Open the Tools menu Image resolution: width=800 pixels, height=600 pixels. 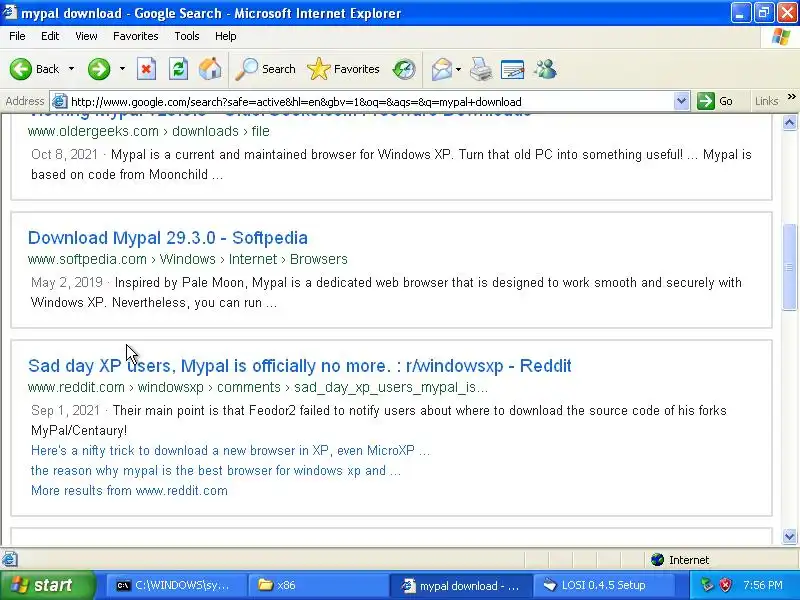tap(187, 36)
